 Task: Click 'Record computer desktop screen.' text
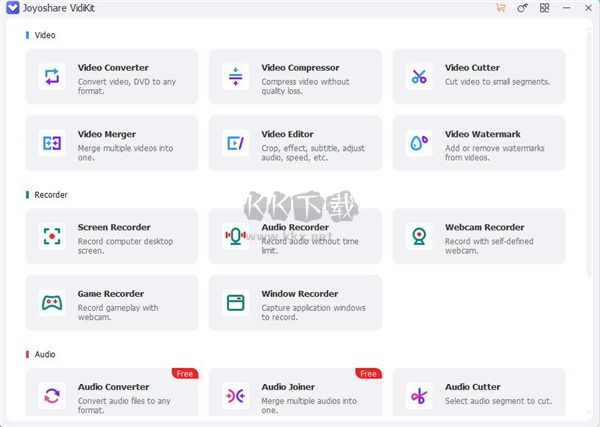tap(125, 246)
